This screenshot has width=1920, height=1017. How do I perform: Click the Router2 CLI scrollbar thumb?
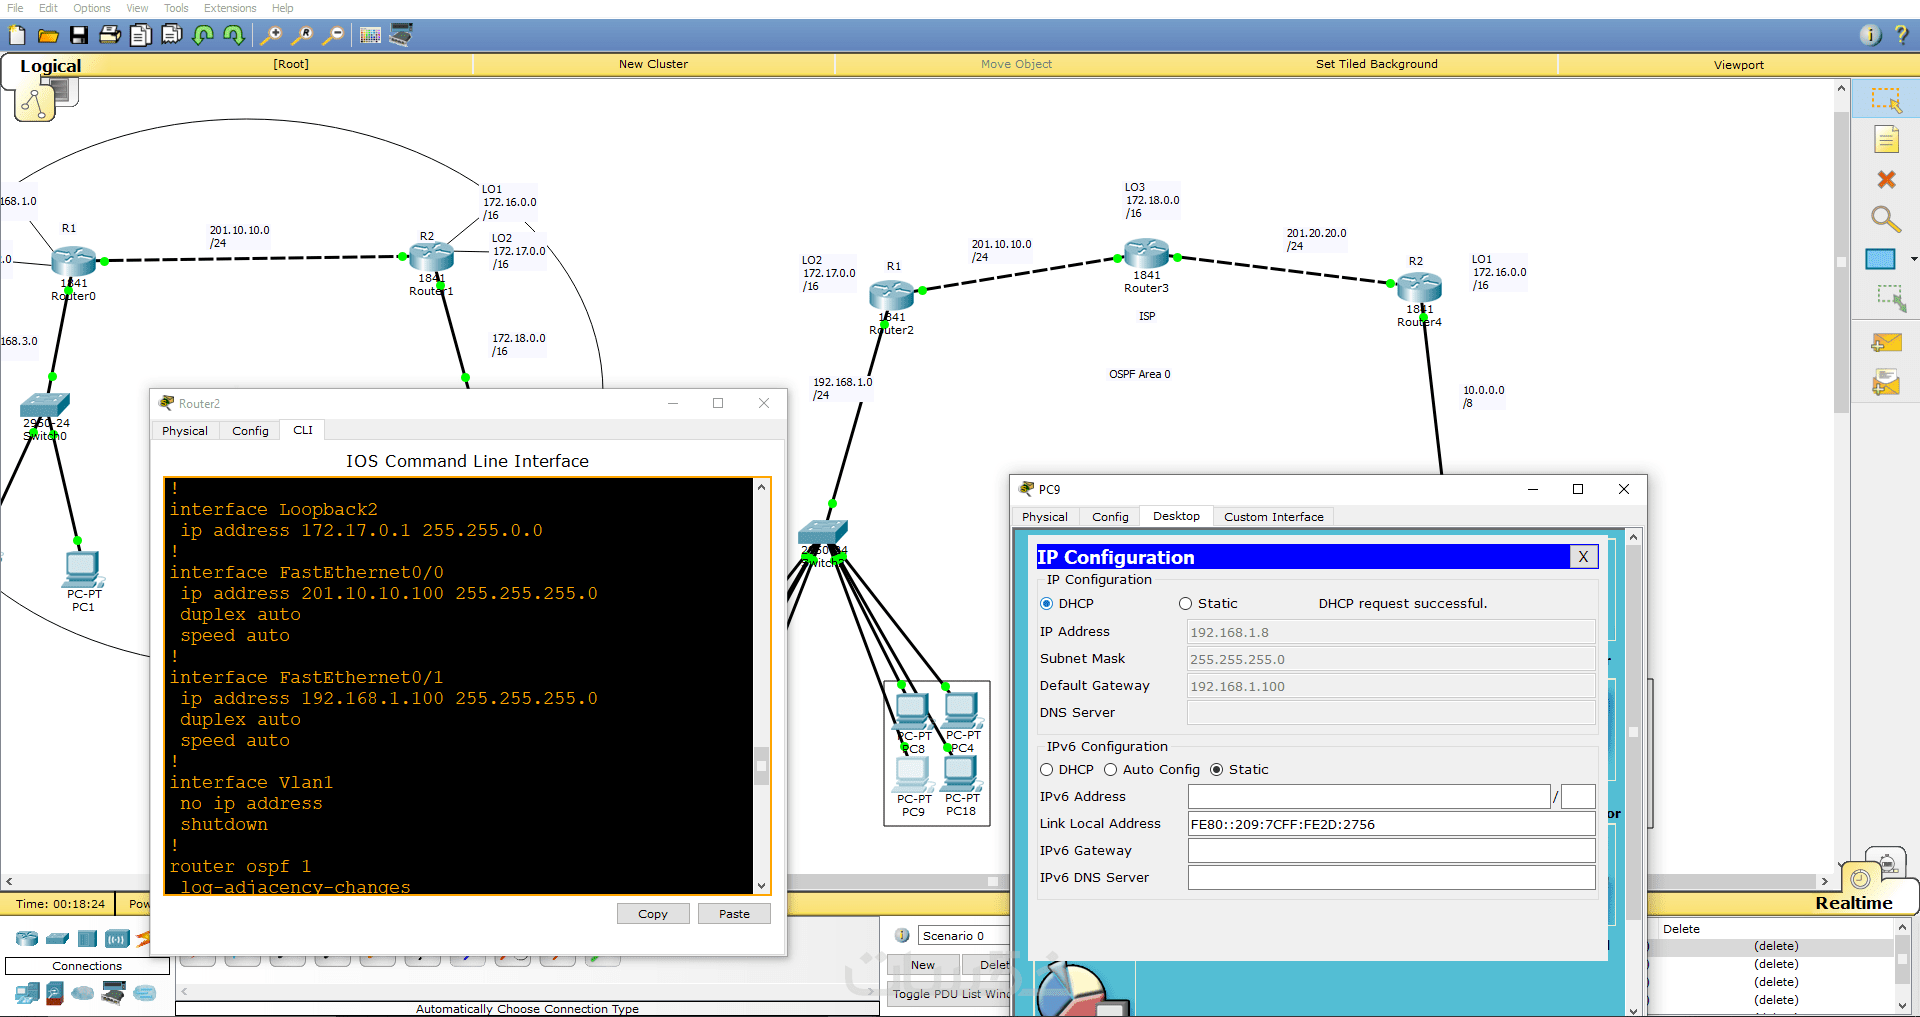click(761, 766)
